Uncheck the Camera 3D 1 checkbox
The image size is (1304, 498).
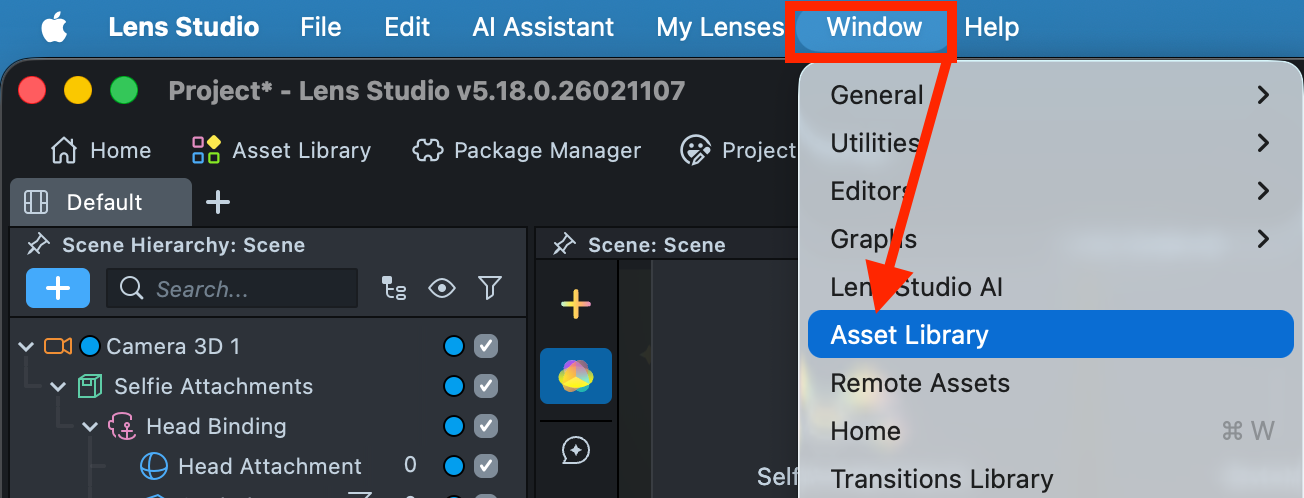pyautogui.click(x=486, y=347)
